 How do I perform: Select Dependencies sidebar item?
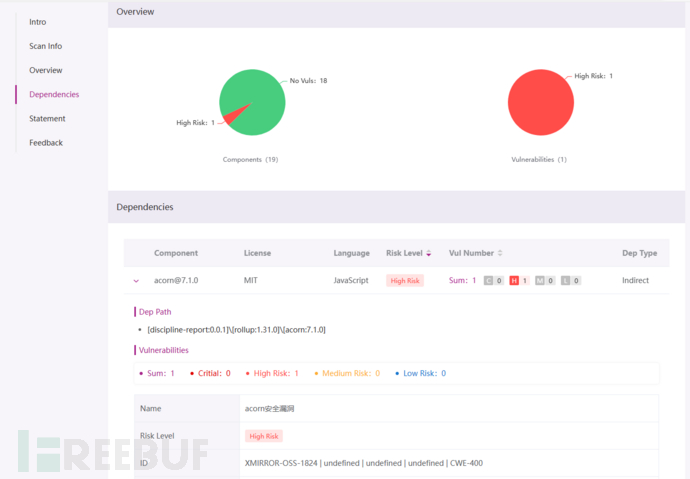pyautogui.click(x=54, y=95)
